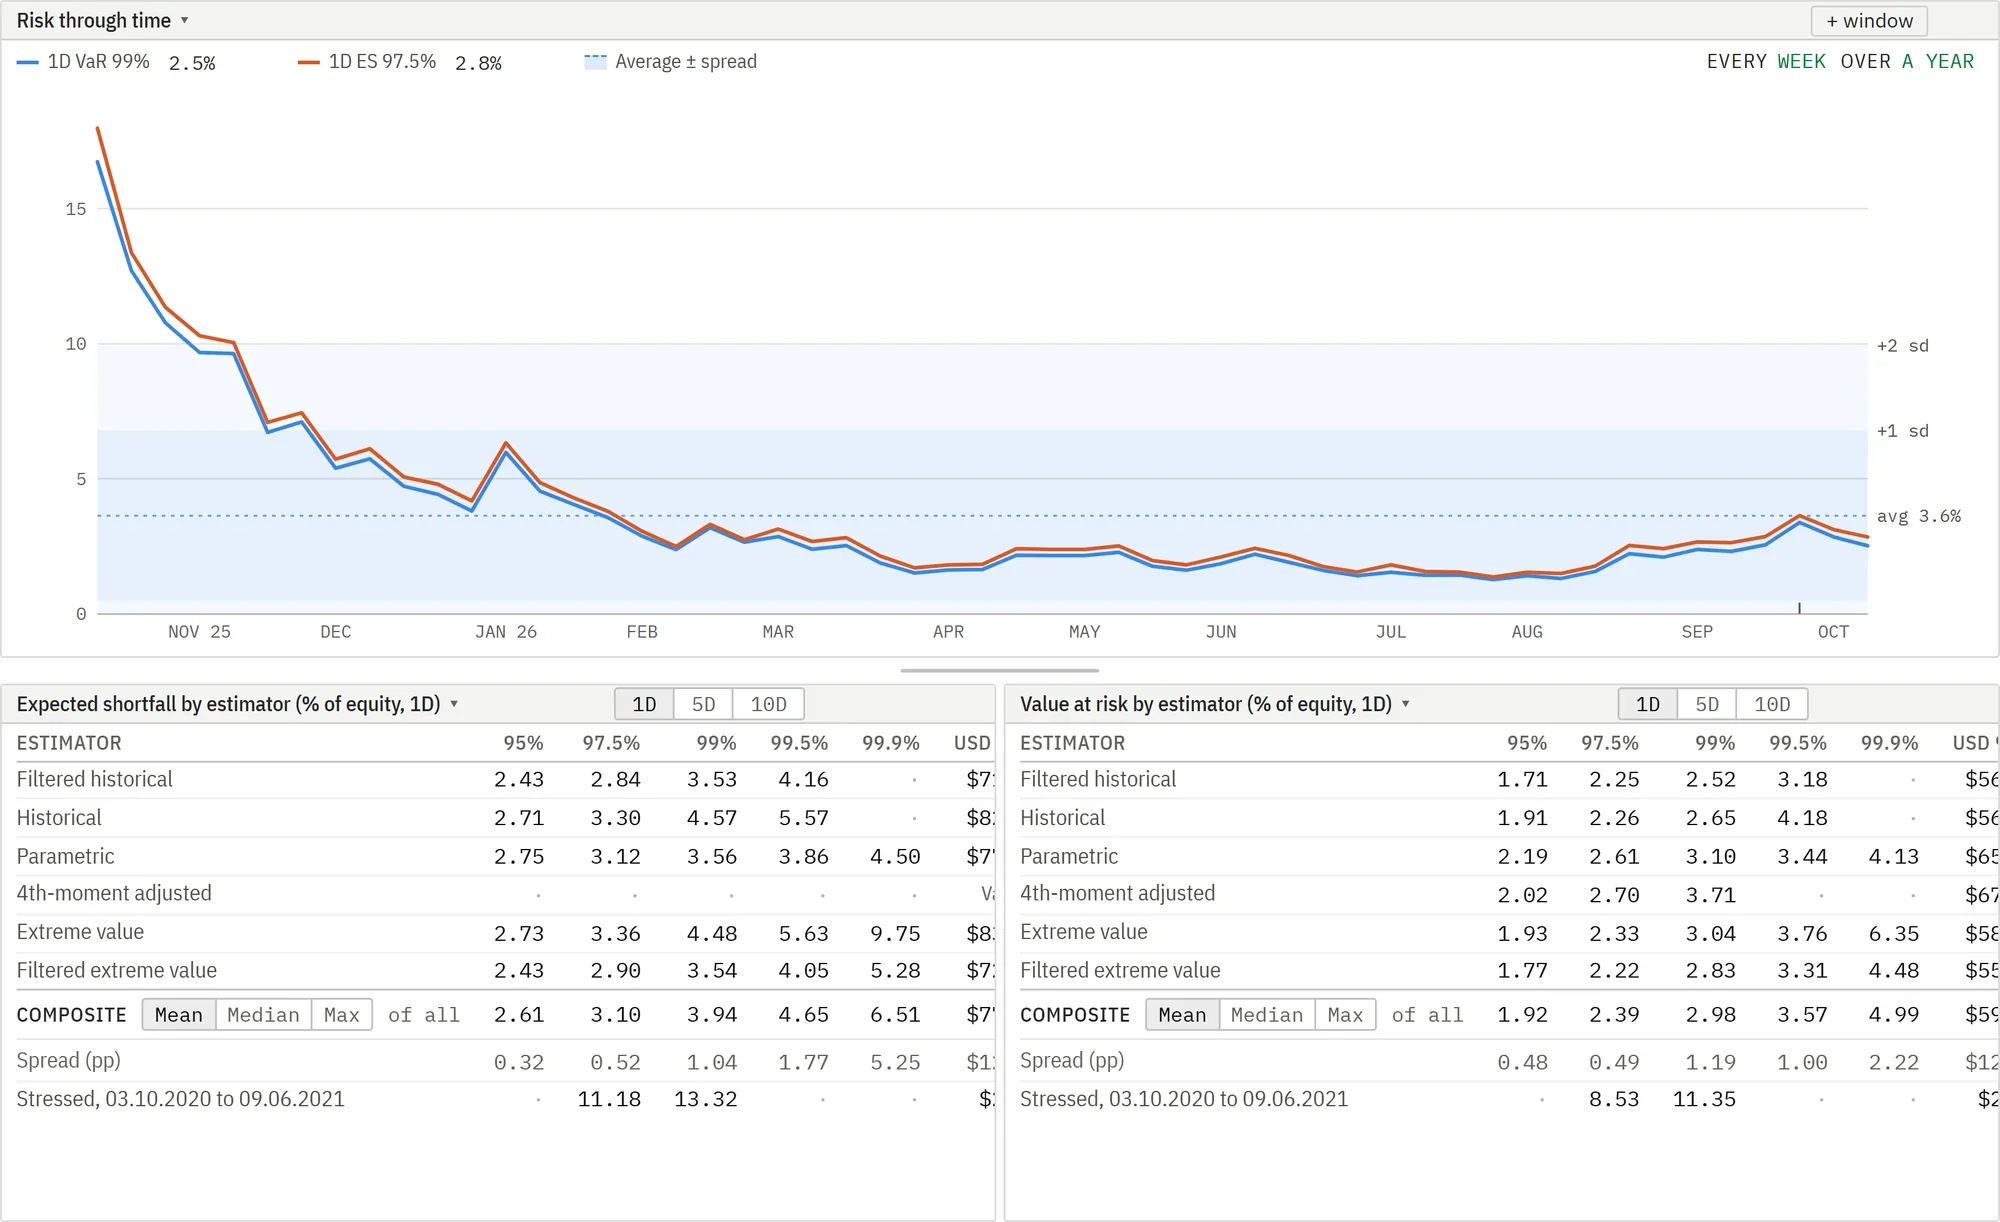
Task: Click the blue 1D VaR 99% legend line
Action: [28, 62]
